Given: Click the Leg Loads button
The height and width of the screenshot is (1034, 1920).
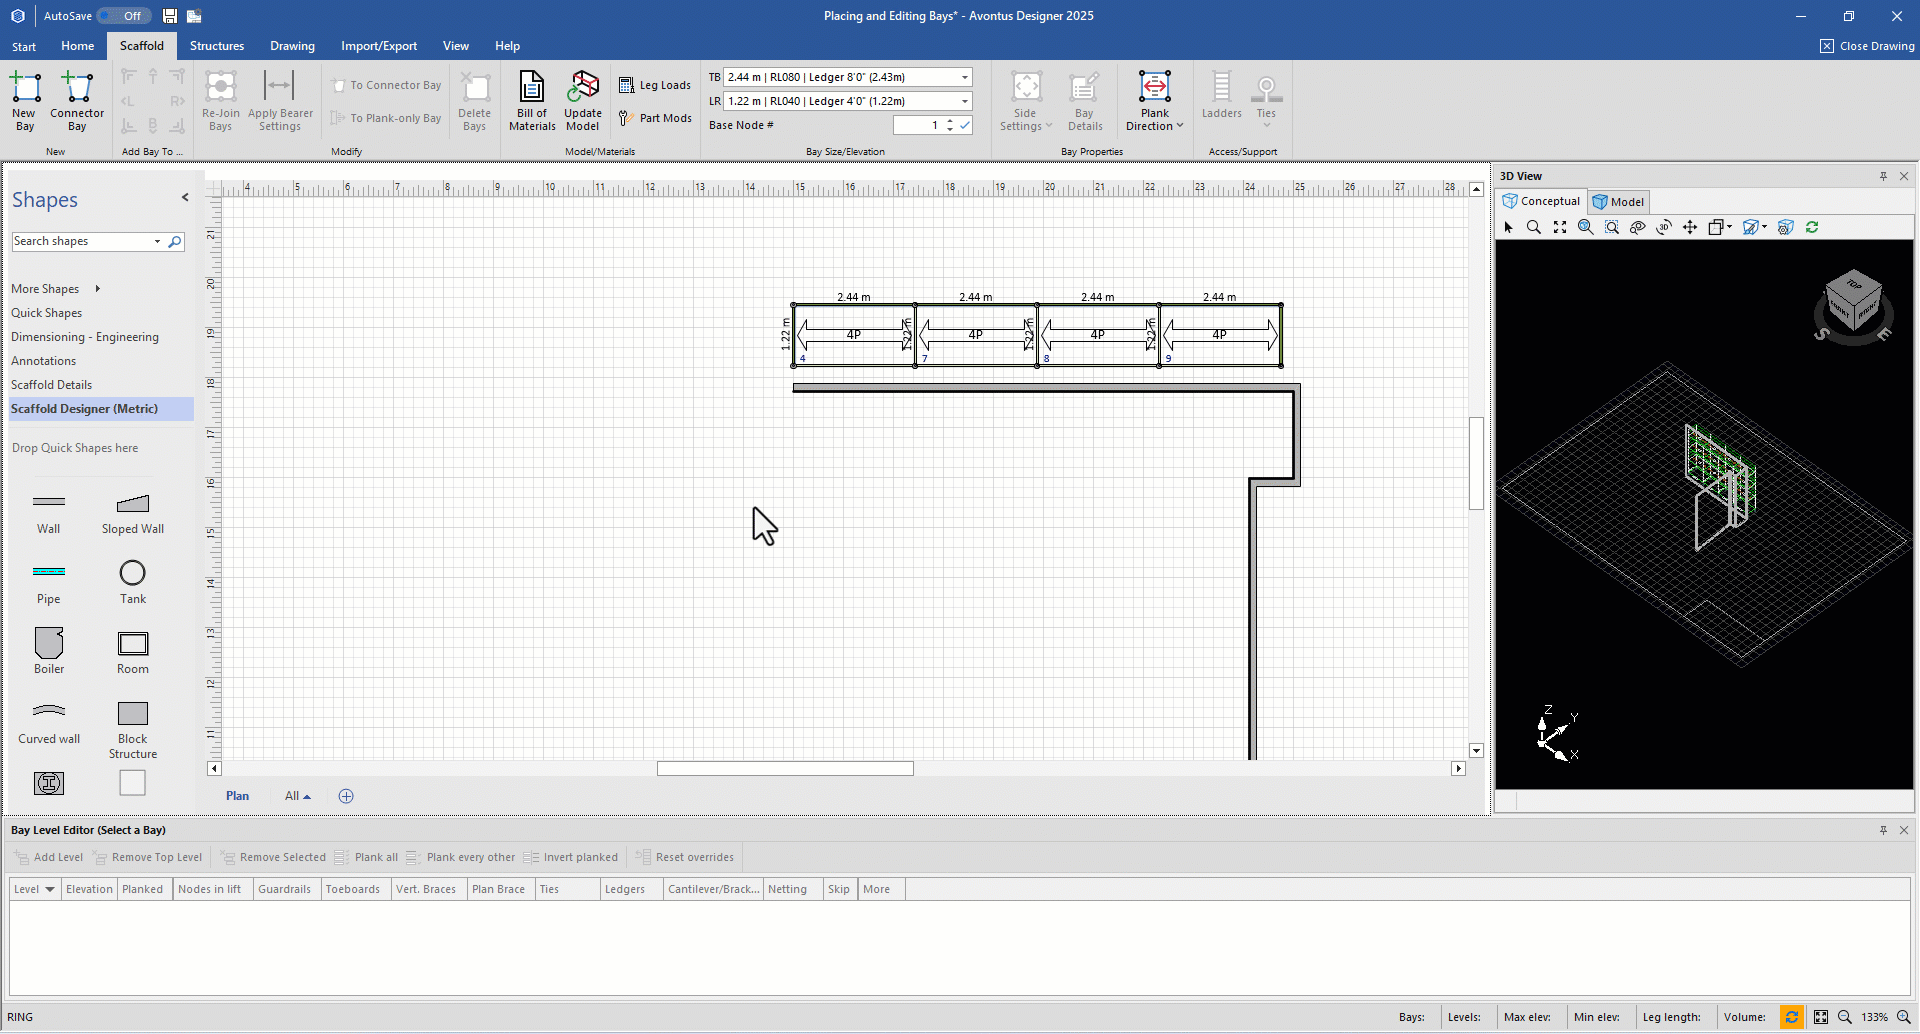Looking at the screenshot, I should (655, 86).
